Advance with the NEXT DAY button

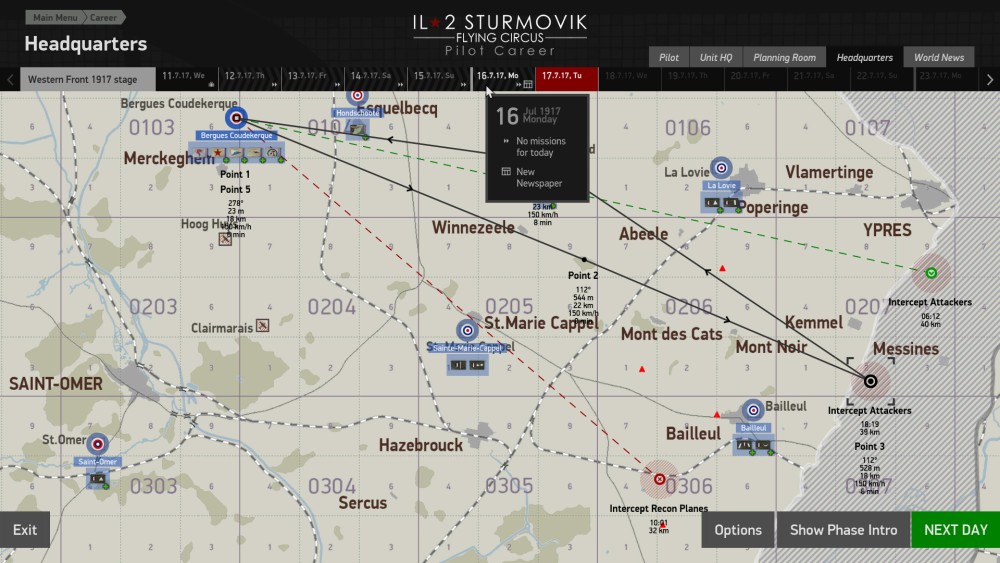(x=955, y=530)
